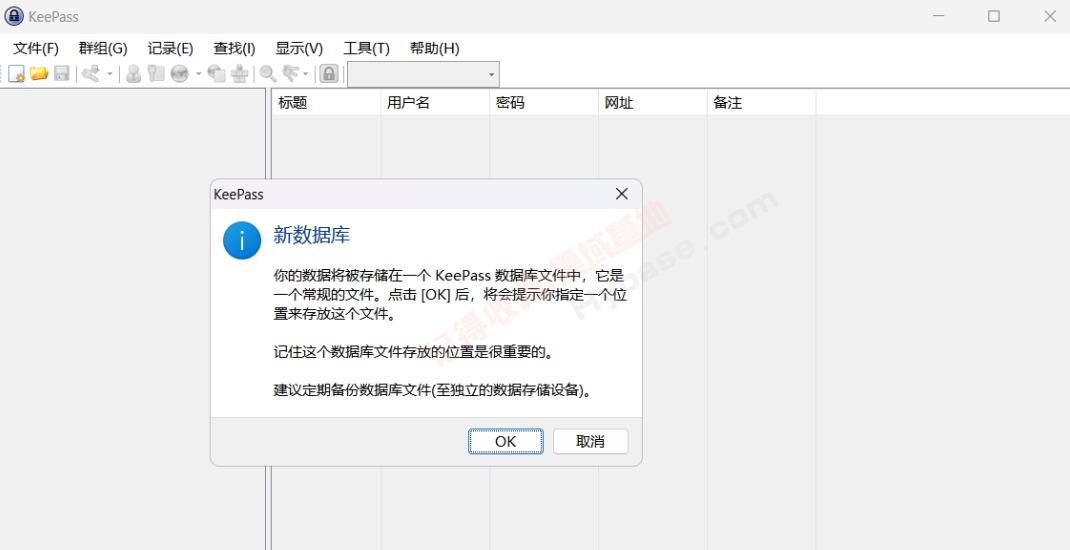This screenshot has width=1070, height=550.
Task: Click the Open URL globe icon
Action: (x=179, y=74)
